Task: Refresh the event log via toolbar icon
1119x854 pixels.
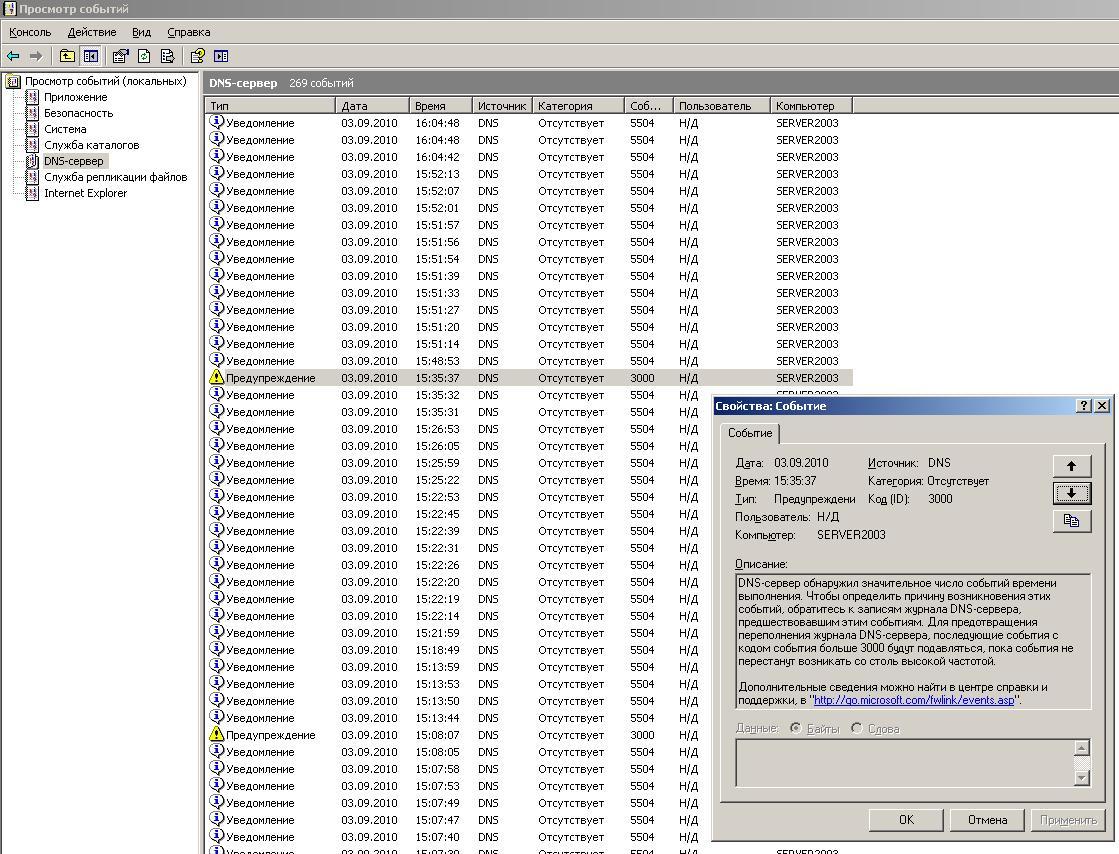Action: [144, 56]
